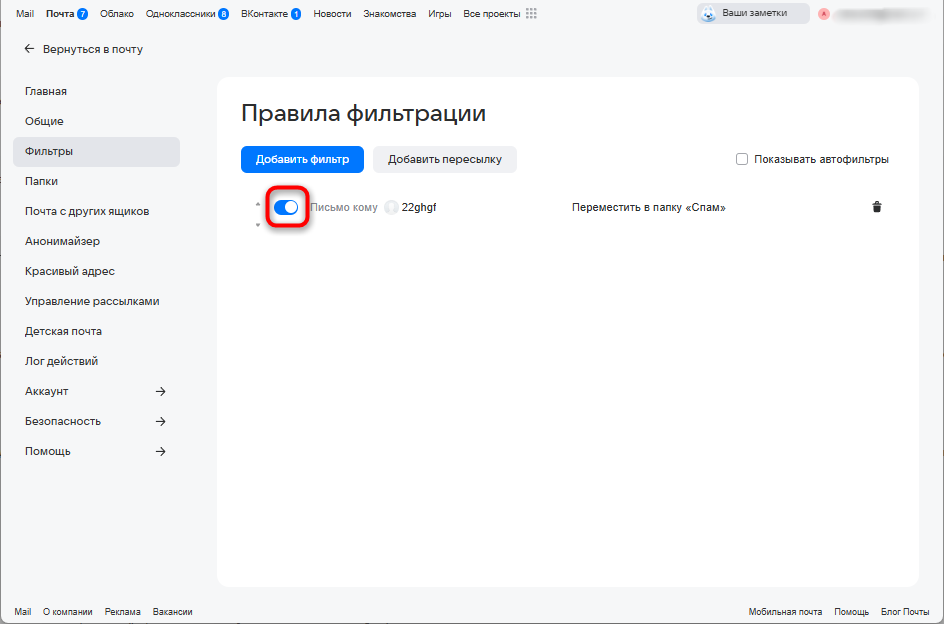The height and width of the screenshot is (624, 944).
Task: Click the 22ghgf contact avatar
Action: point(391,207)
